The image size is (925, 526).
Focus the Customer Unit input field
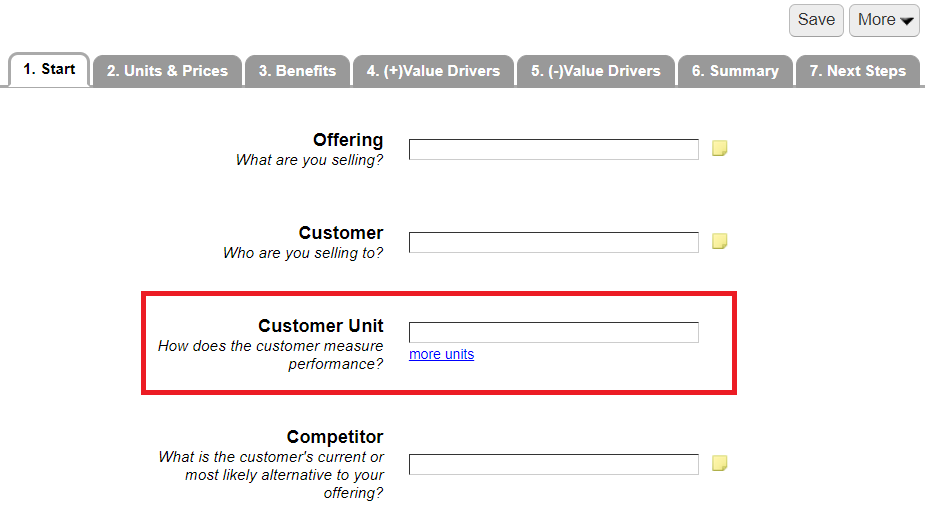(x=553, y=332)
